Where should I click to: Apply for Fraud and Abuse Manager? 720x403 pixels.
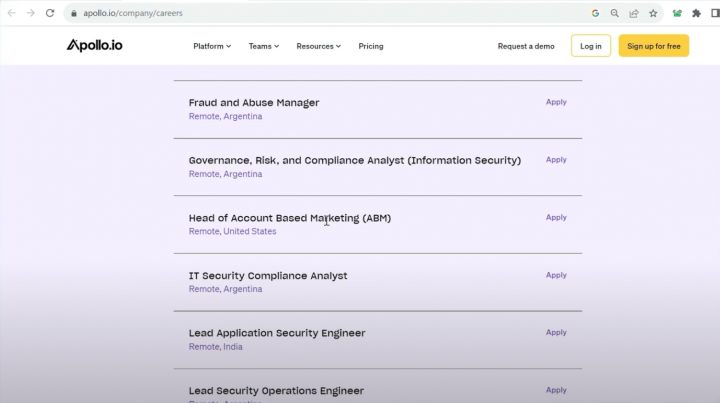556,102
